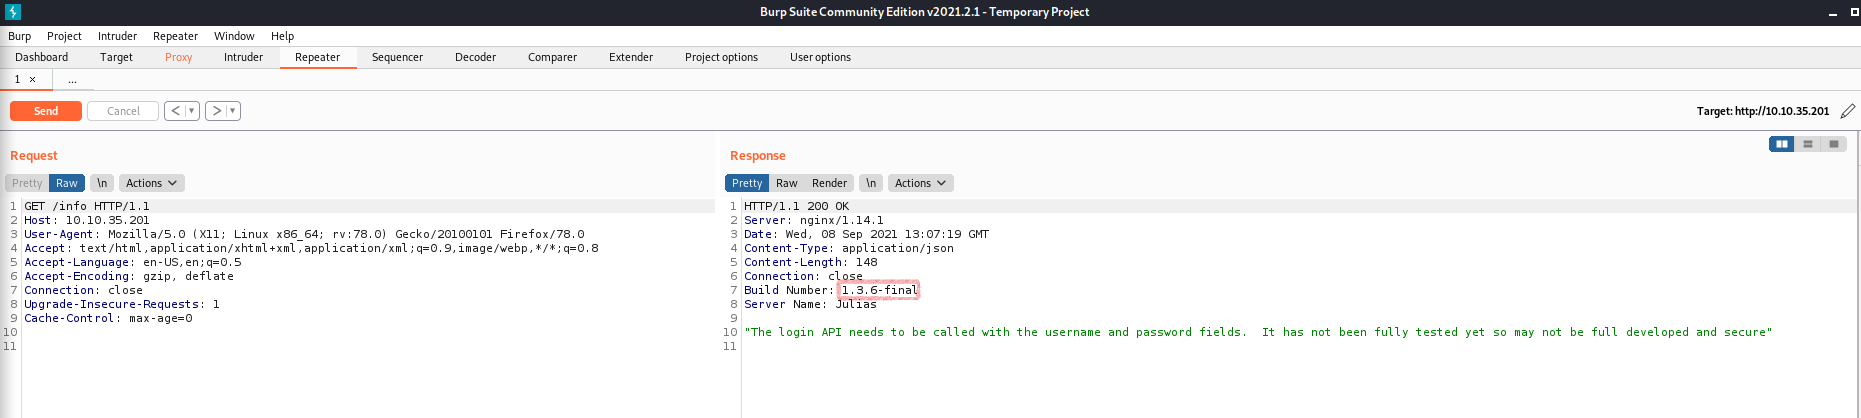
Task: Go forward to next request arrow
Action: tap(217, 111)
